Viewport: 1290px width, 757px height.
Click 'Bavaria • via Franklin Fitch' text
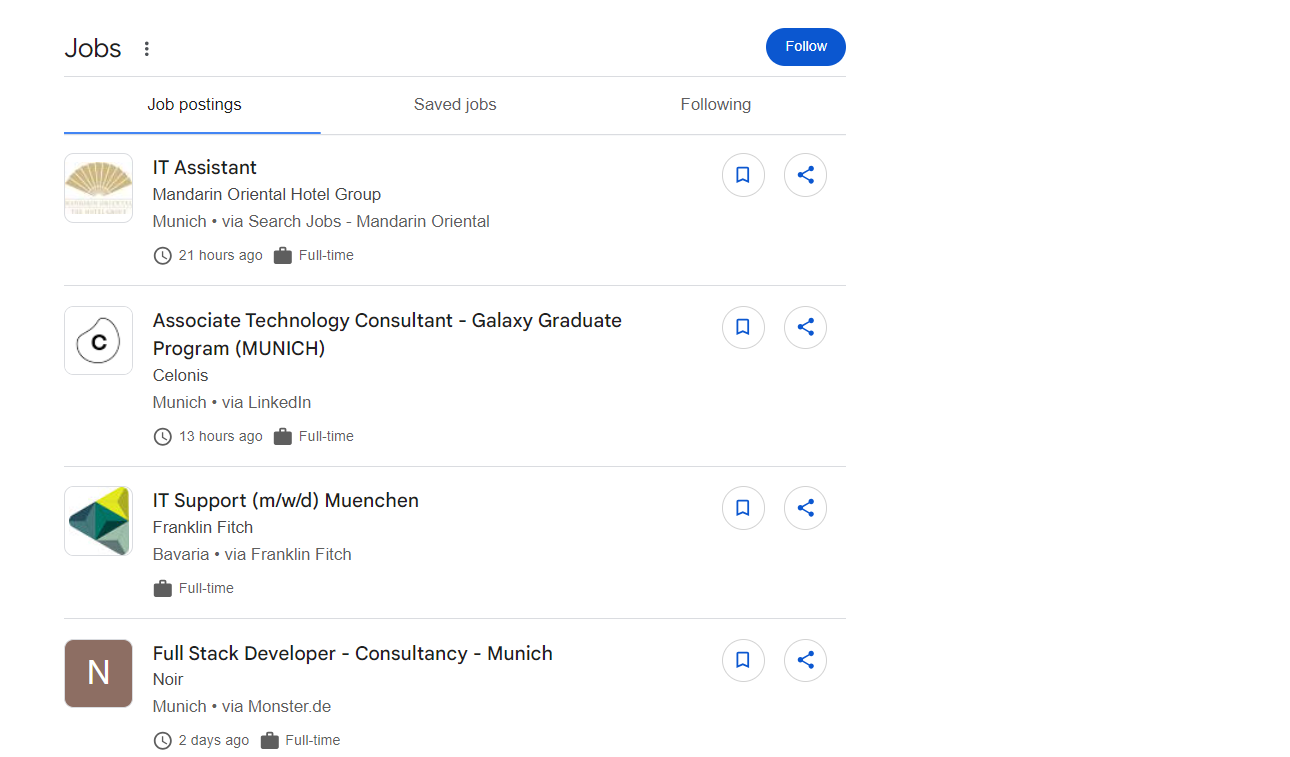[x=252, y=554]
